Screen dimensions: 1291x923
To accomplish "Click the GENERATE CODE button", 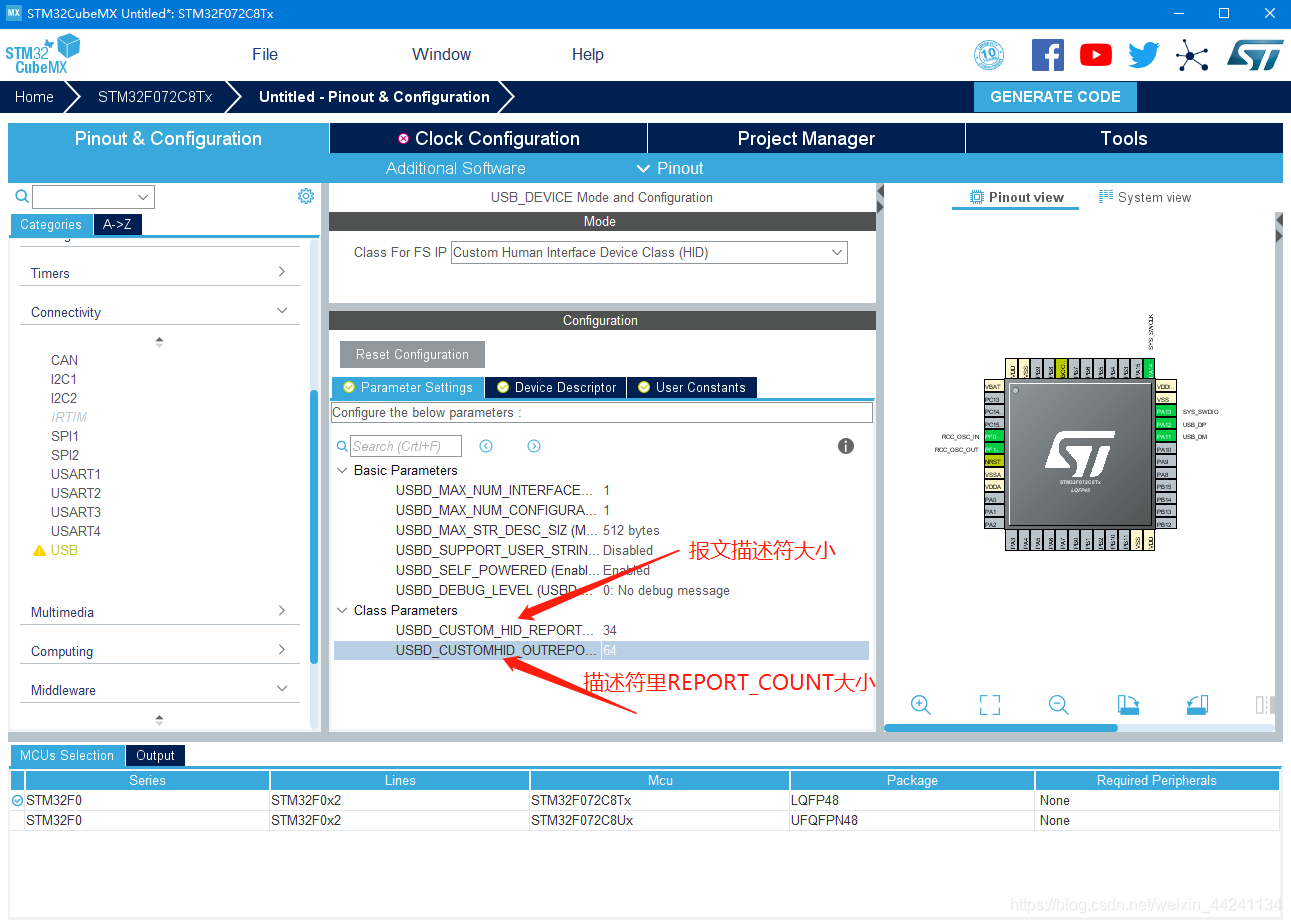I will click(x=1055, y=97).
